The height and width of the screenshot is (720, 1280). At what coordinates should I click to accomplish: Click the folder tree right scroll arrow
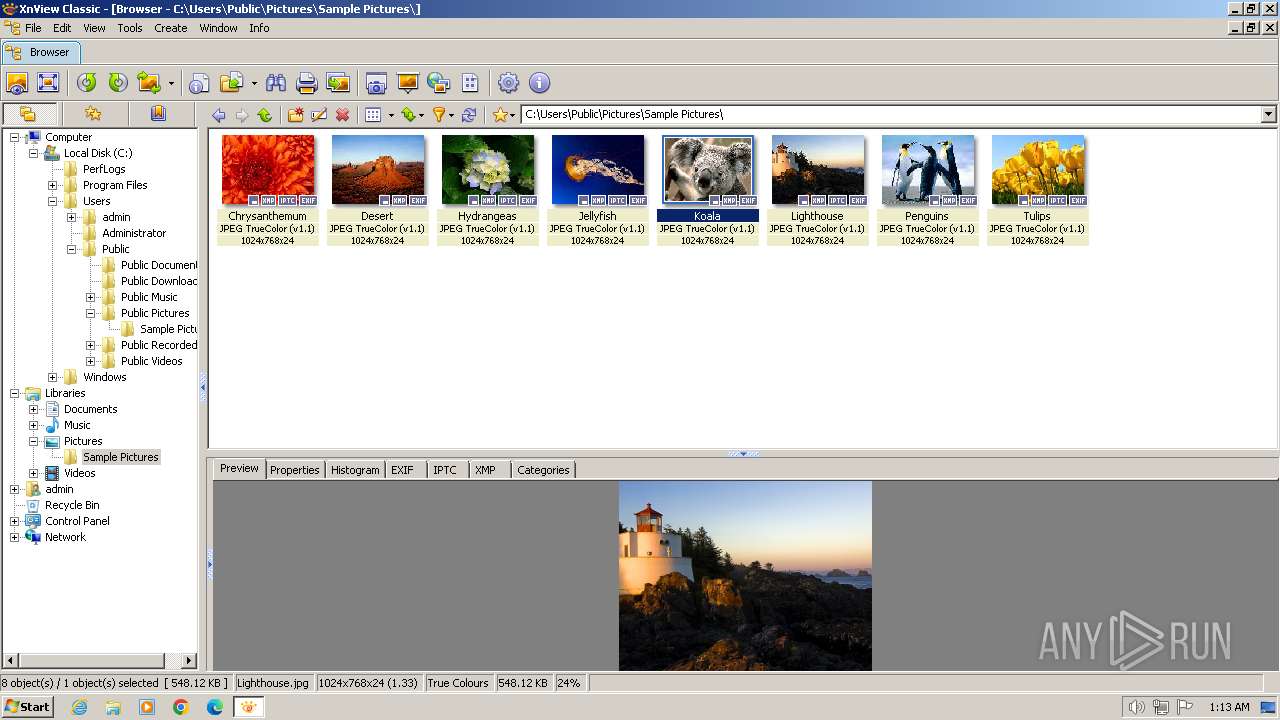(189, 660)
